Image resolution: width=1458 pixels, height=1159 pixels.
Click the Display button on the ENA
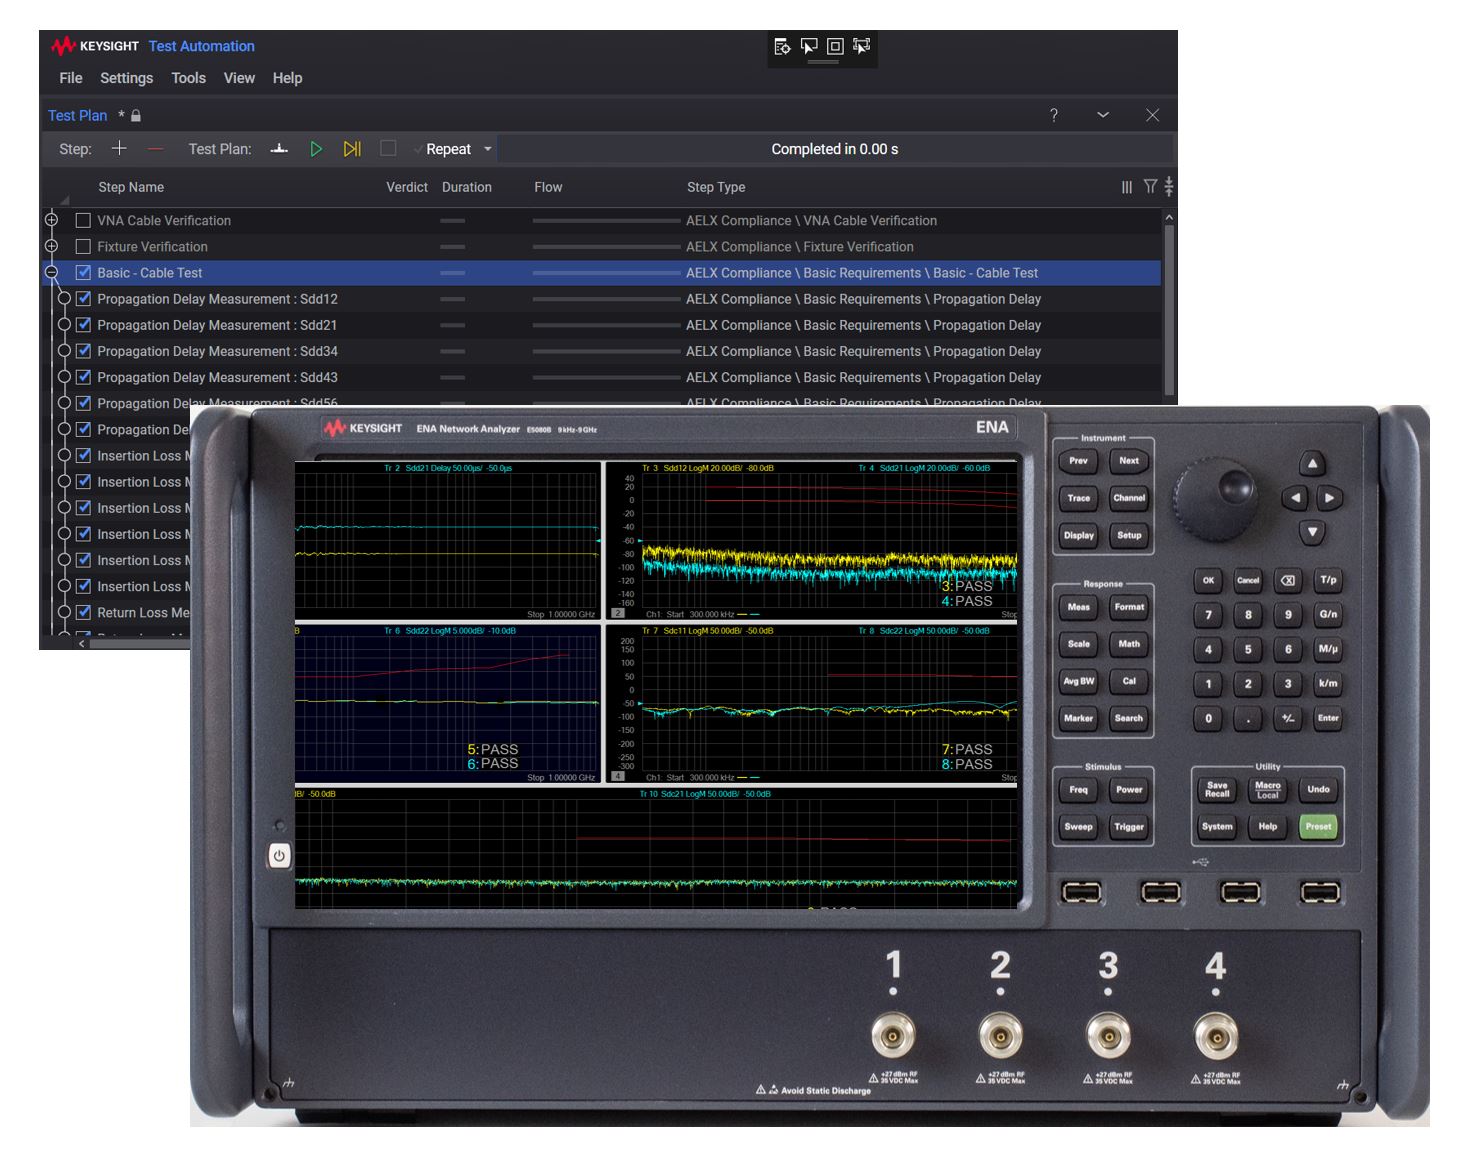[1078, 535]
